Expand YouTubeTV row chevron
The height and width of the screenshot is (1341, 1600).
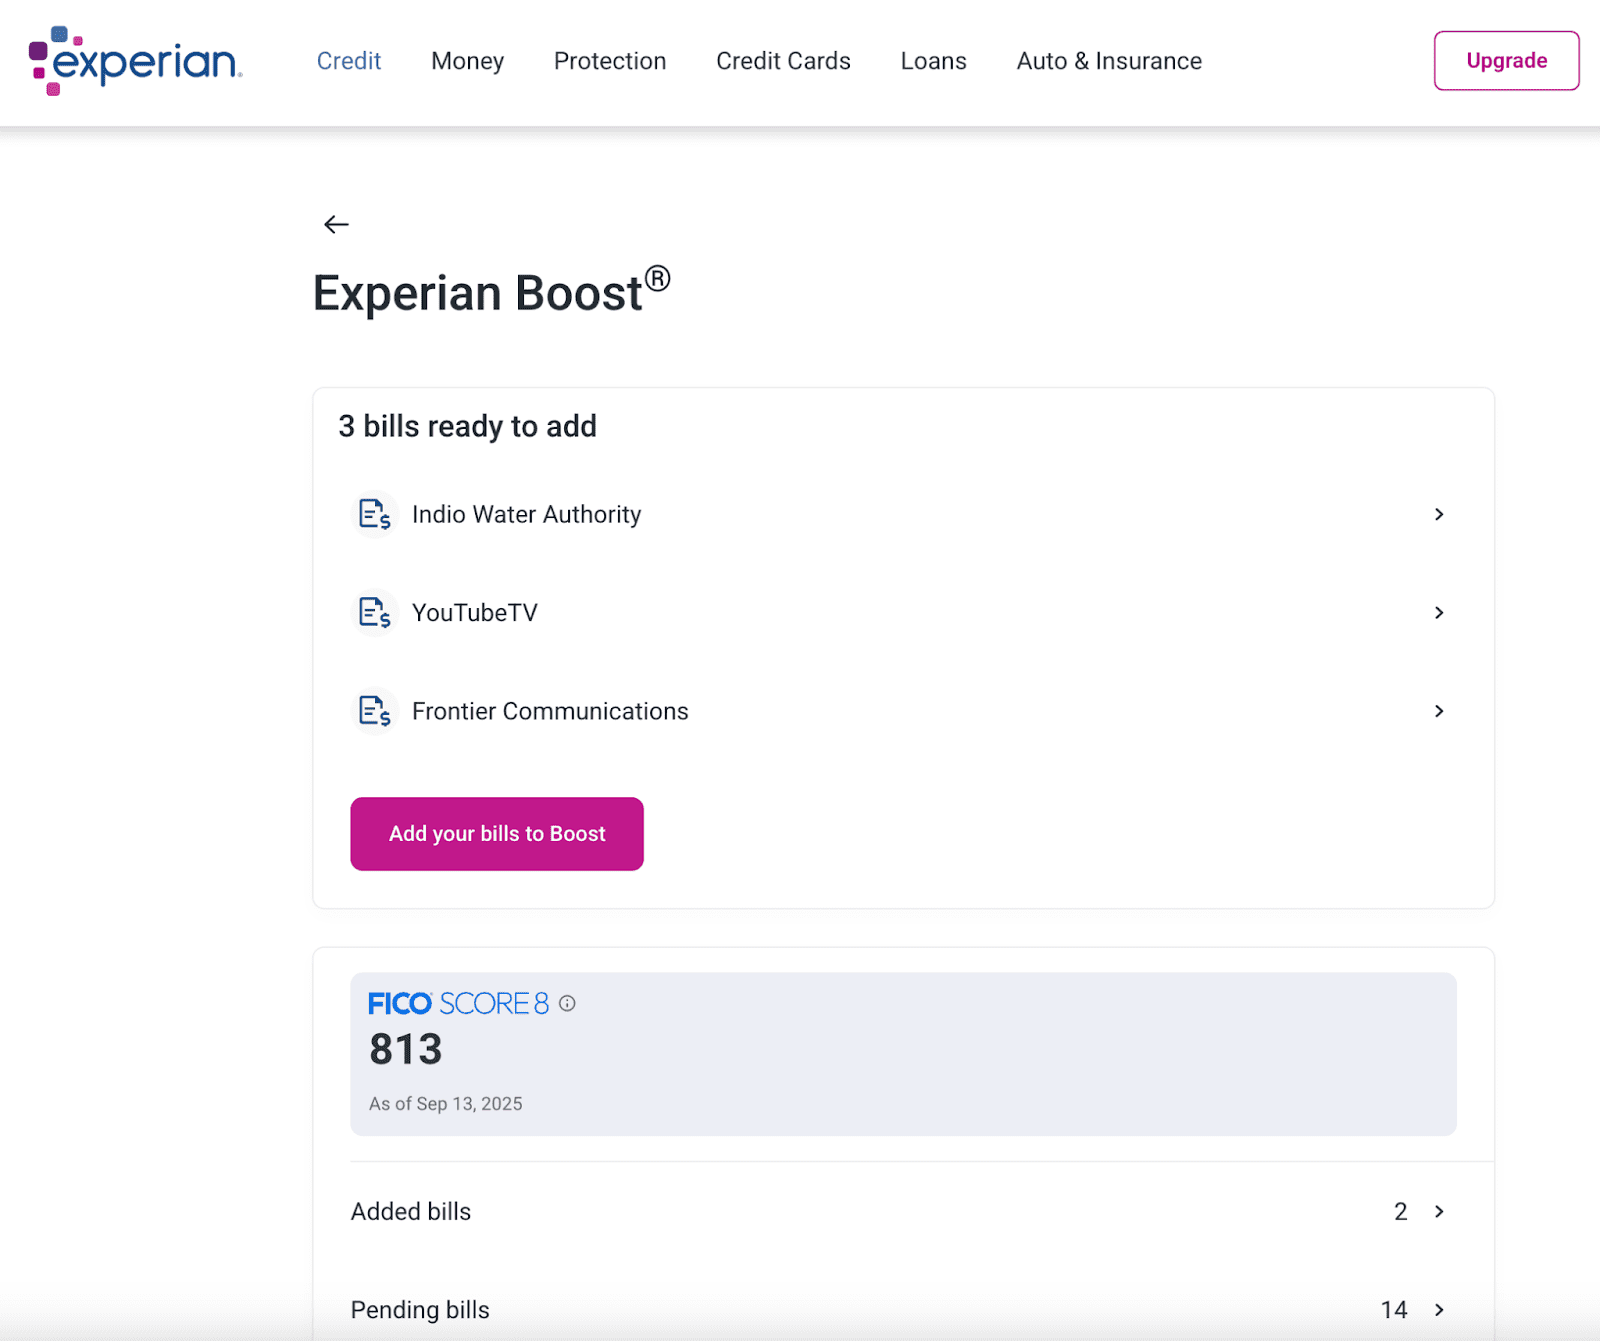1439,612
